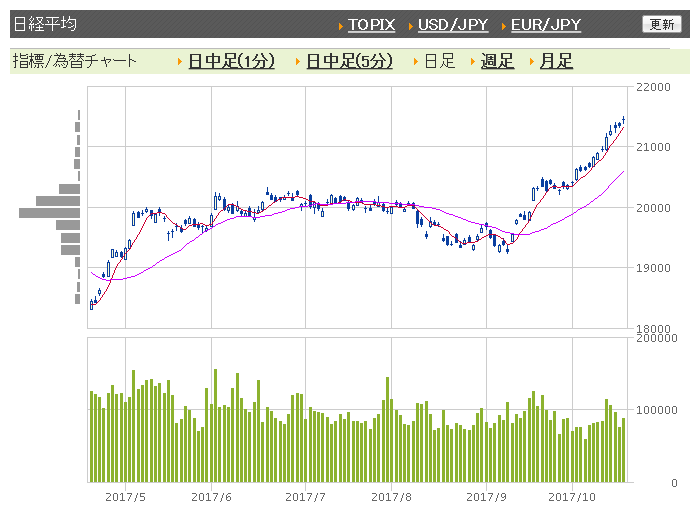The width and height of the screenshot is (696, 523).
Task: Select the 日足 daily chart tab
Action: click(x=439, y=61)
